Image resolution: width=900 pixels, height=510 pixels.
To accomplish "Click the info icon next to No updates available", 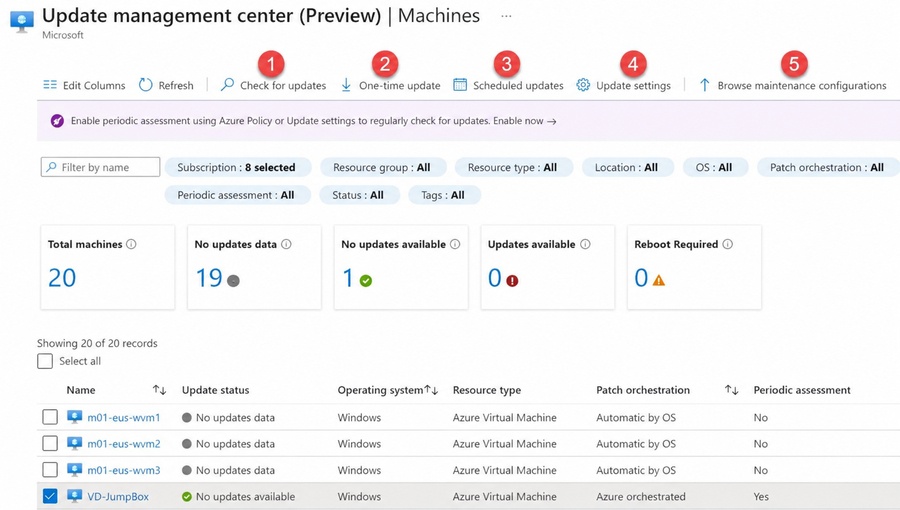I will [455, 244].
